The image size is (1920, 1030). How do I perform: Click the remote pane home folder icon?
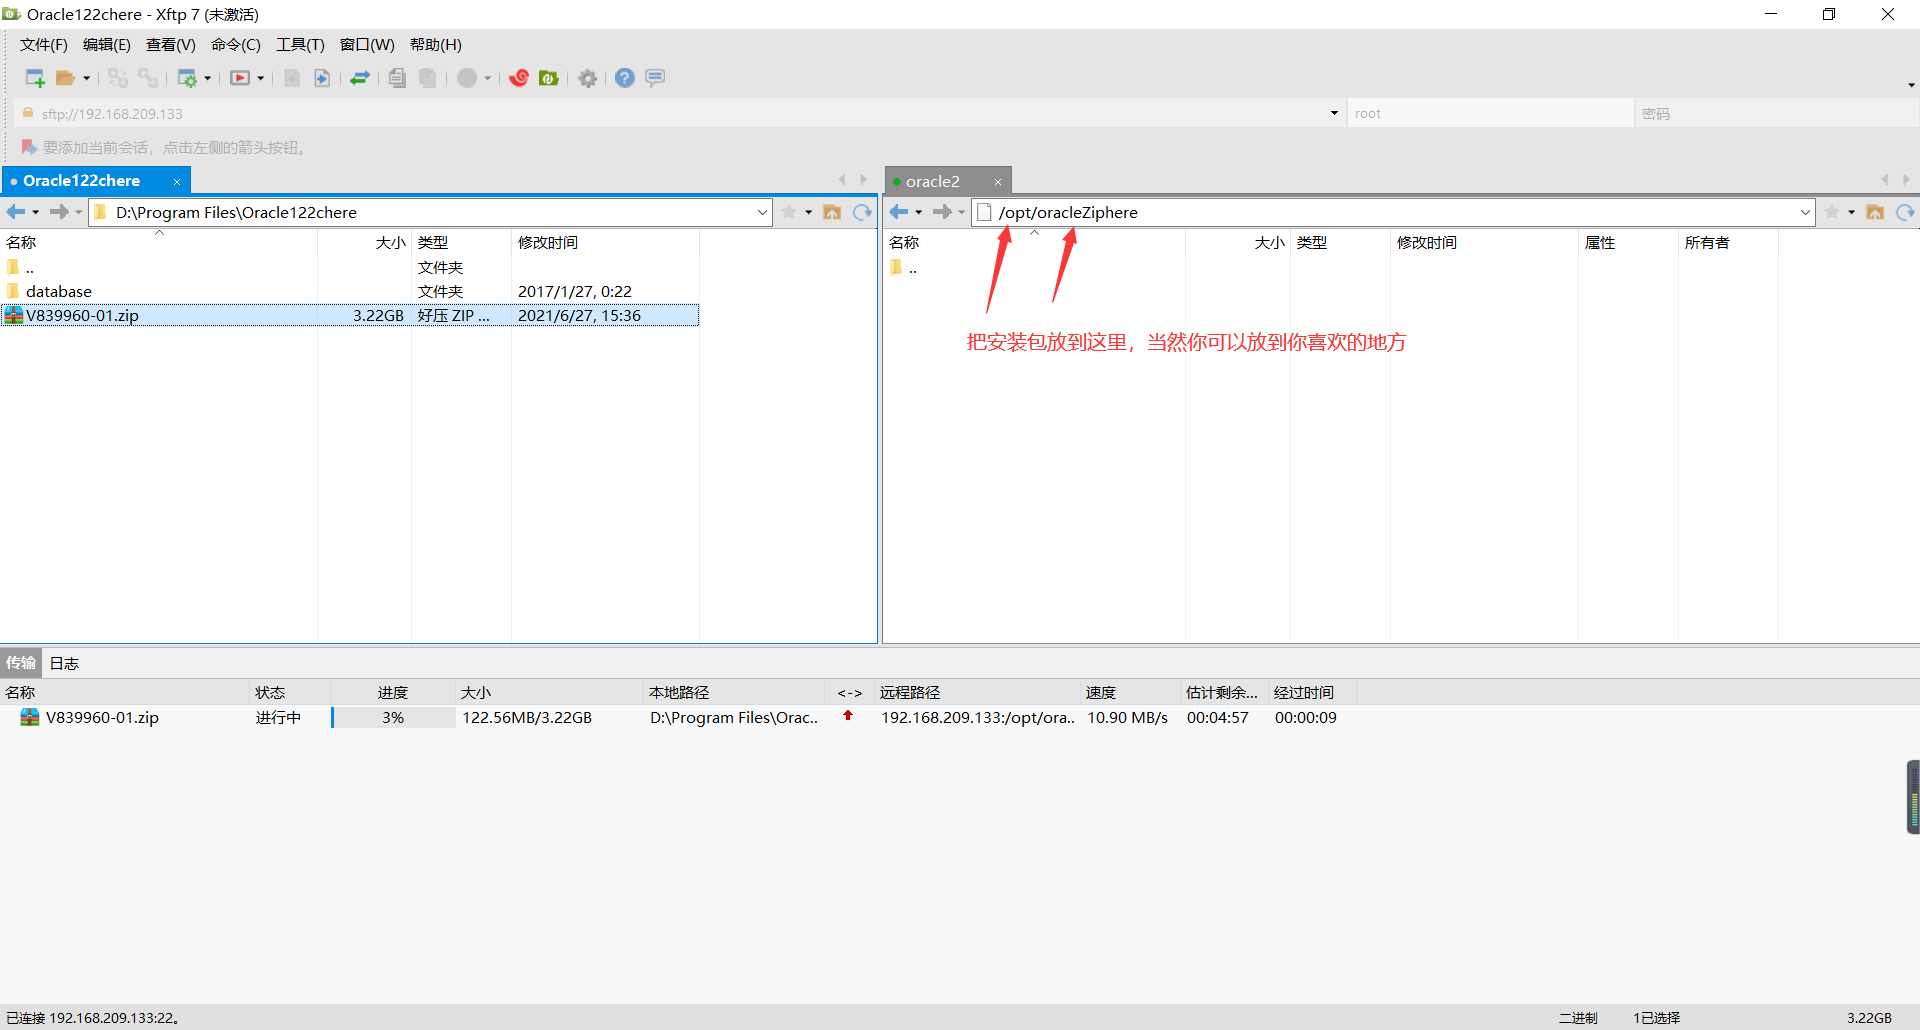[x=1875, y=212]
